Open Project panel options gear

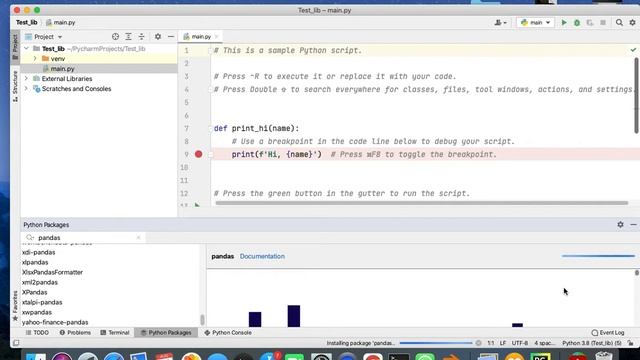158,37
